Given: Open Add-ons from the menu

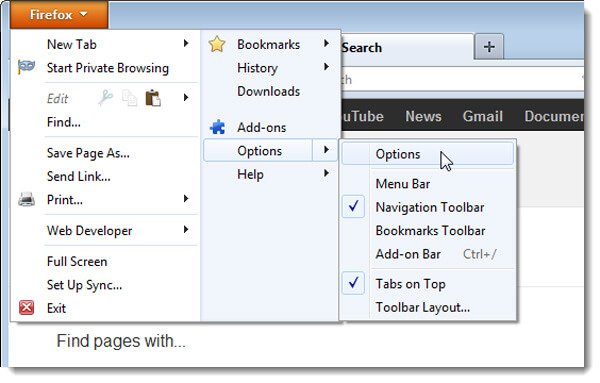Looking at the screenshot, I should 261,127.
